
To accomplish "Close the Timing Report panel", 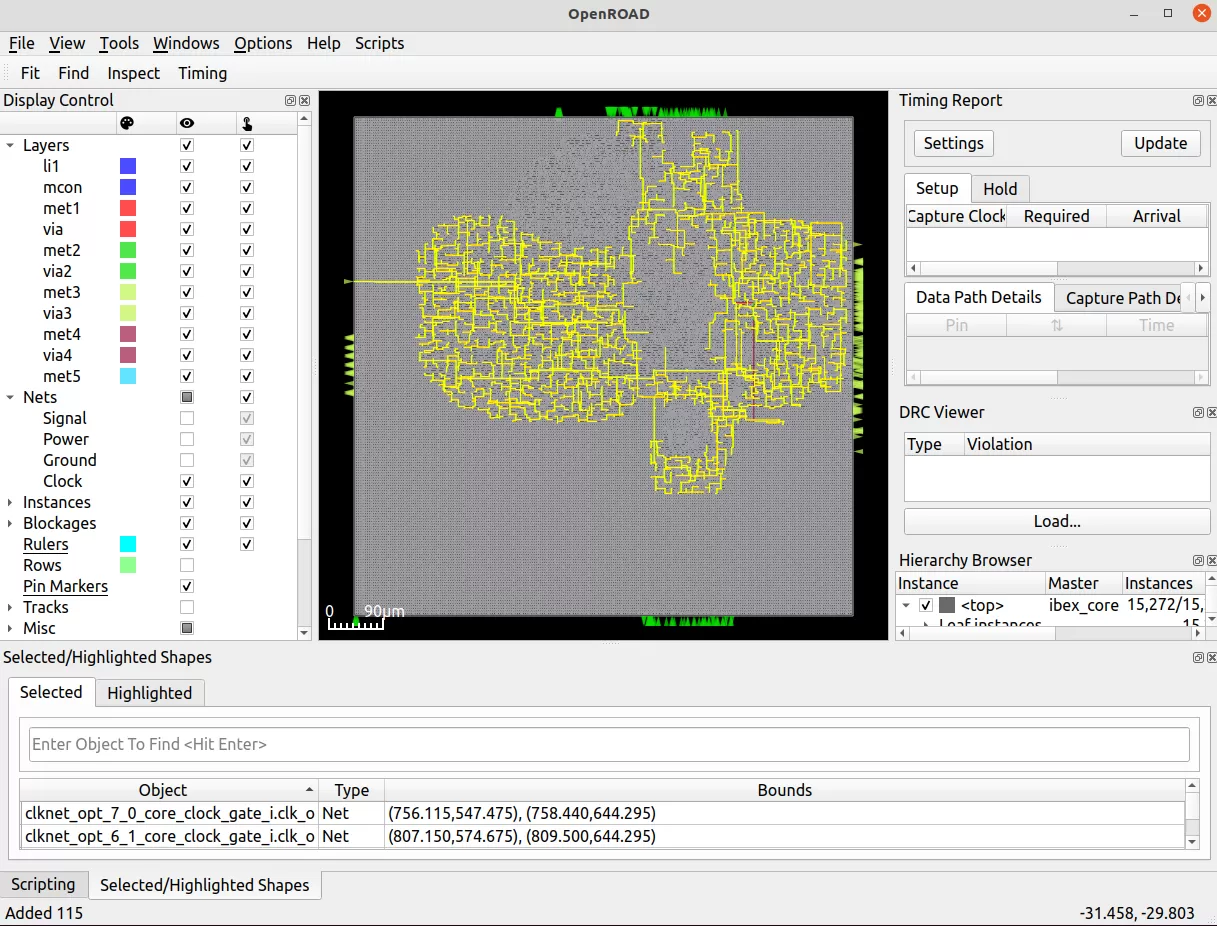I will [x=1211, y=100].
